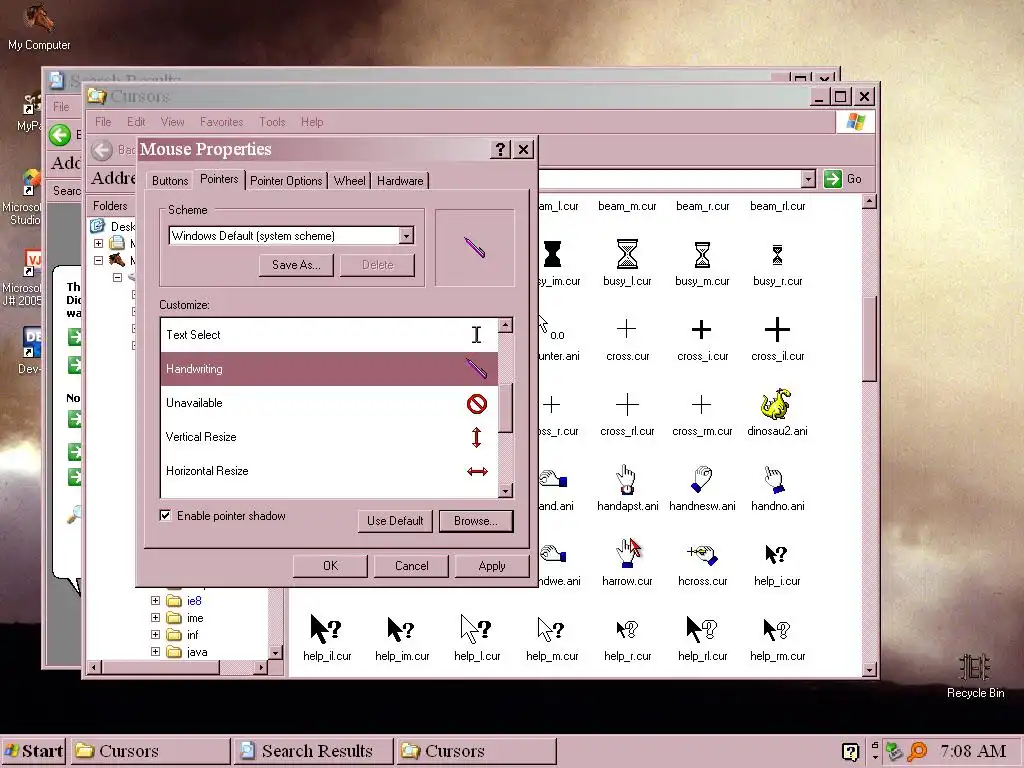The height and width of the screenshot is (768, 1024).
Task: Click the Customize list scroll up arrow
Action: [x=505, y=325]
